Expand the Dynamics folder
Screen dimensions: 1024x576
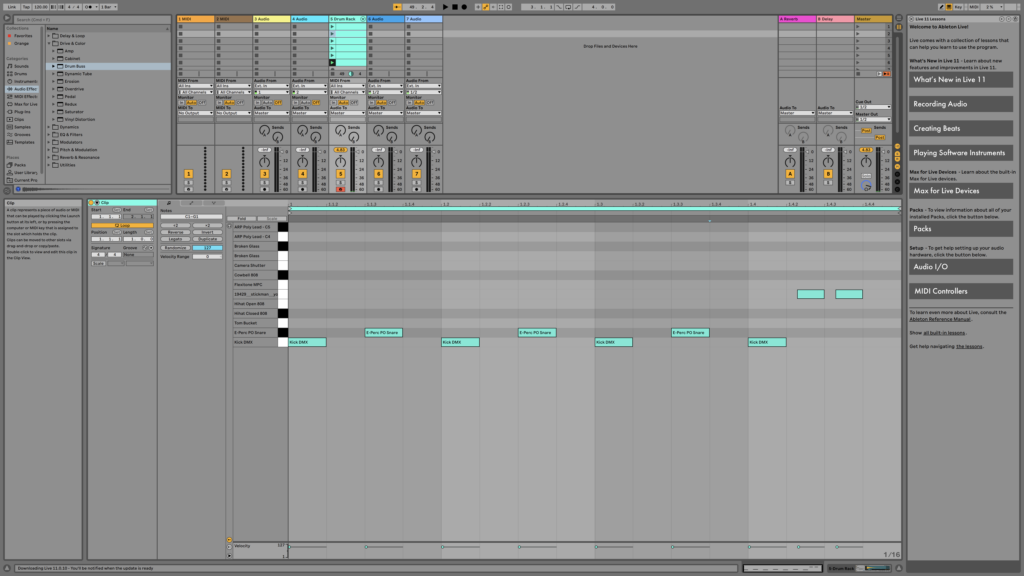tap(49, 127)
